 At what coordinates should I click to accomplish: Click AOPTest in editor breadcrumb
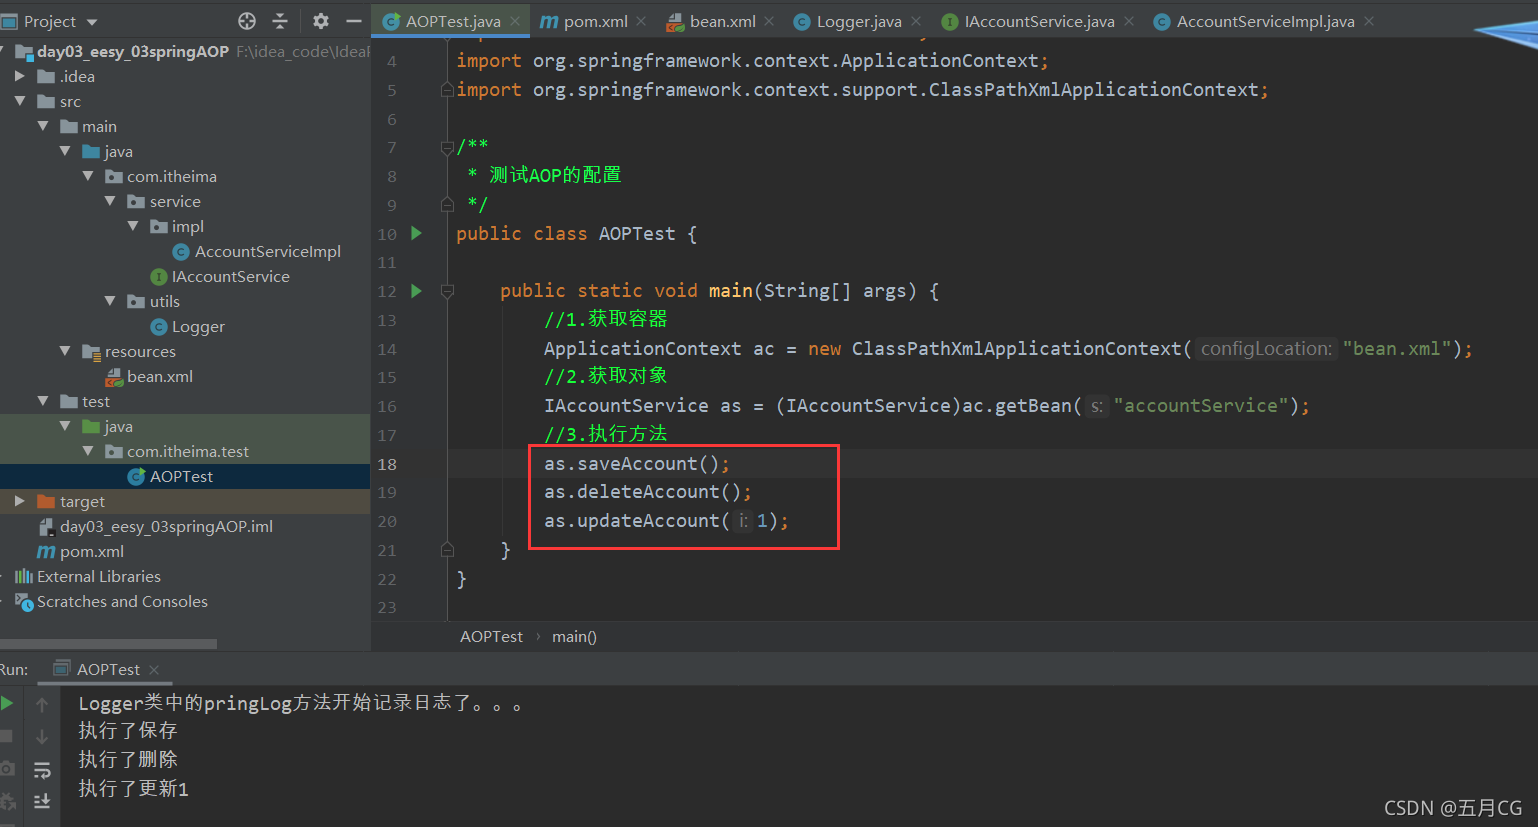pyautogui.click(x=491, y=636)
